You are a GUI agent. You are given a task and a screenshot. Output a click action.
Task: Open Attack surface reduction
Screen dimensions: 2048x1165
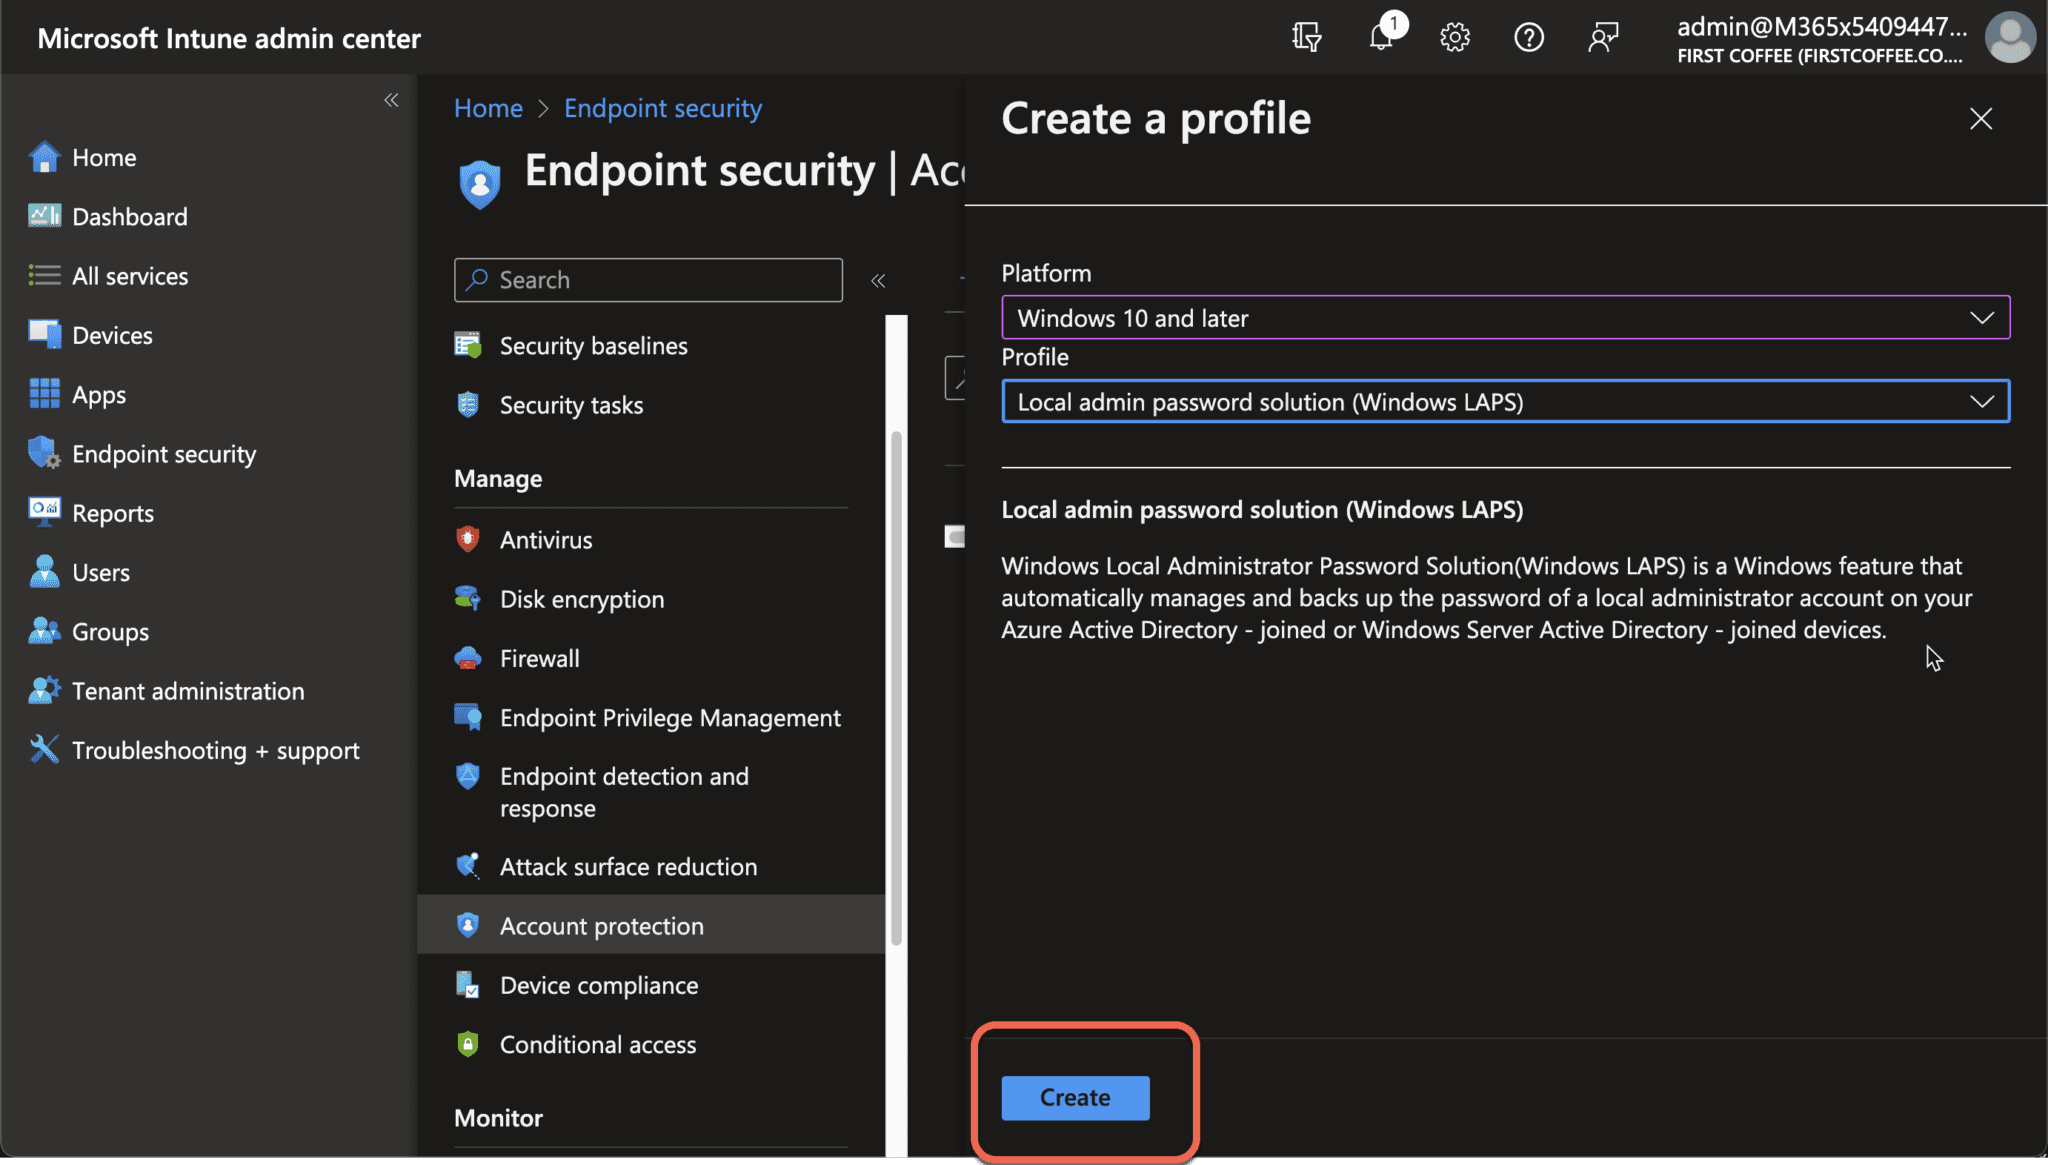628,866
